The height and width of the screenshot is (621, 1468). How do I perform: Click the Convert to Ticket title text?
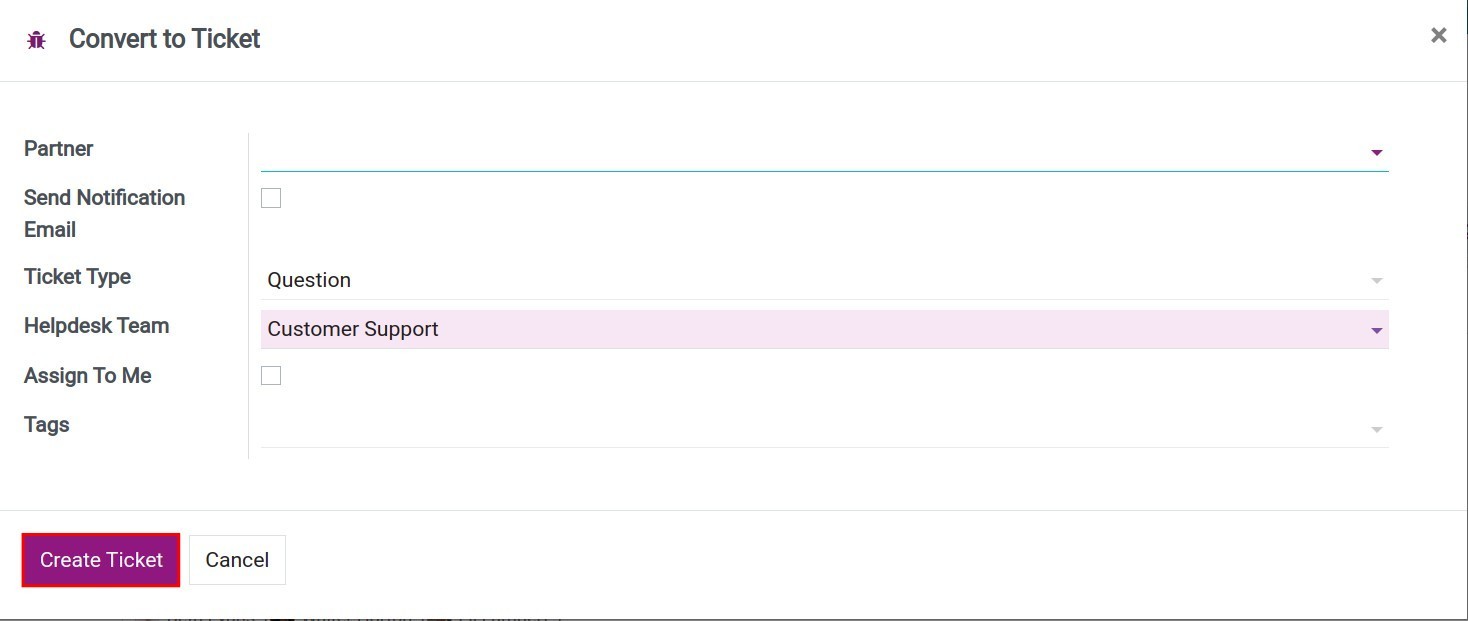(x=163, y=39)
